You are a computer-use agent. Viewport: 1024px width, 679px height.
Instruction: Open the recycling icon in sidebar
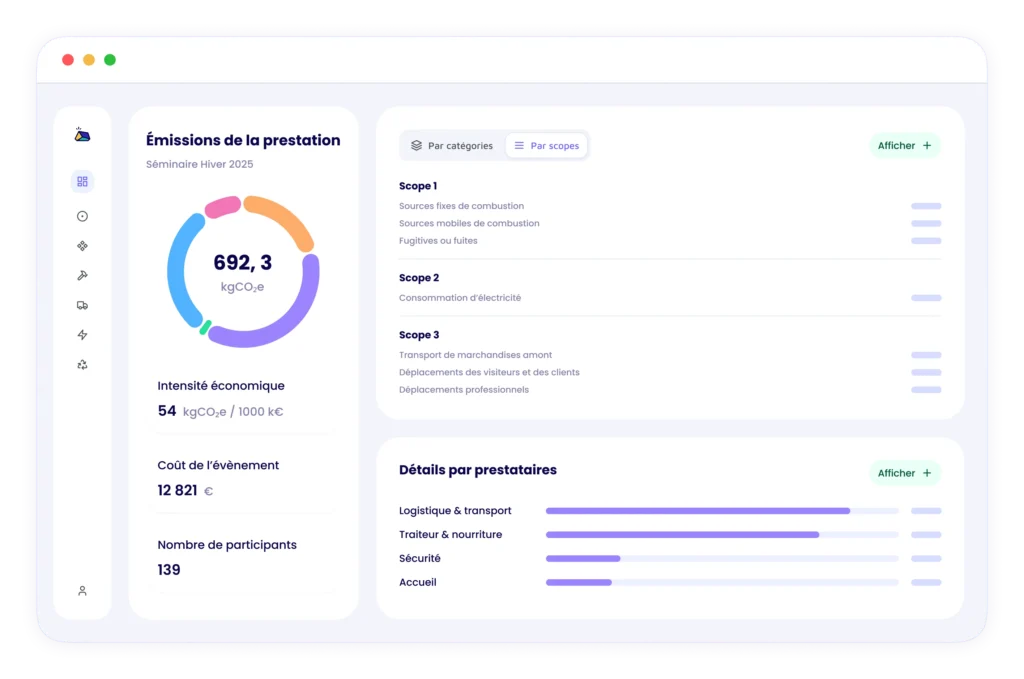pos(82,365)
